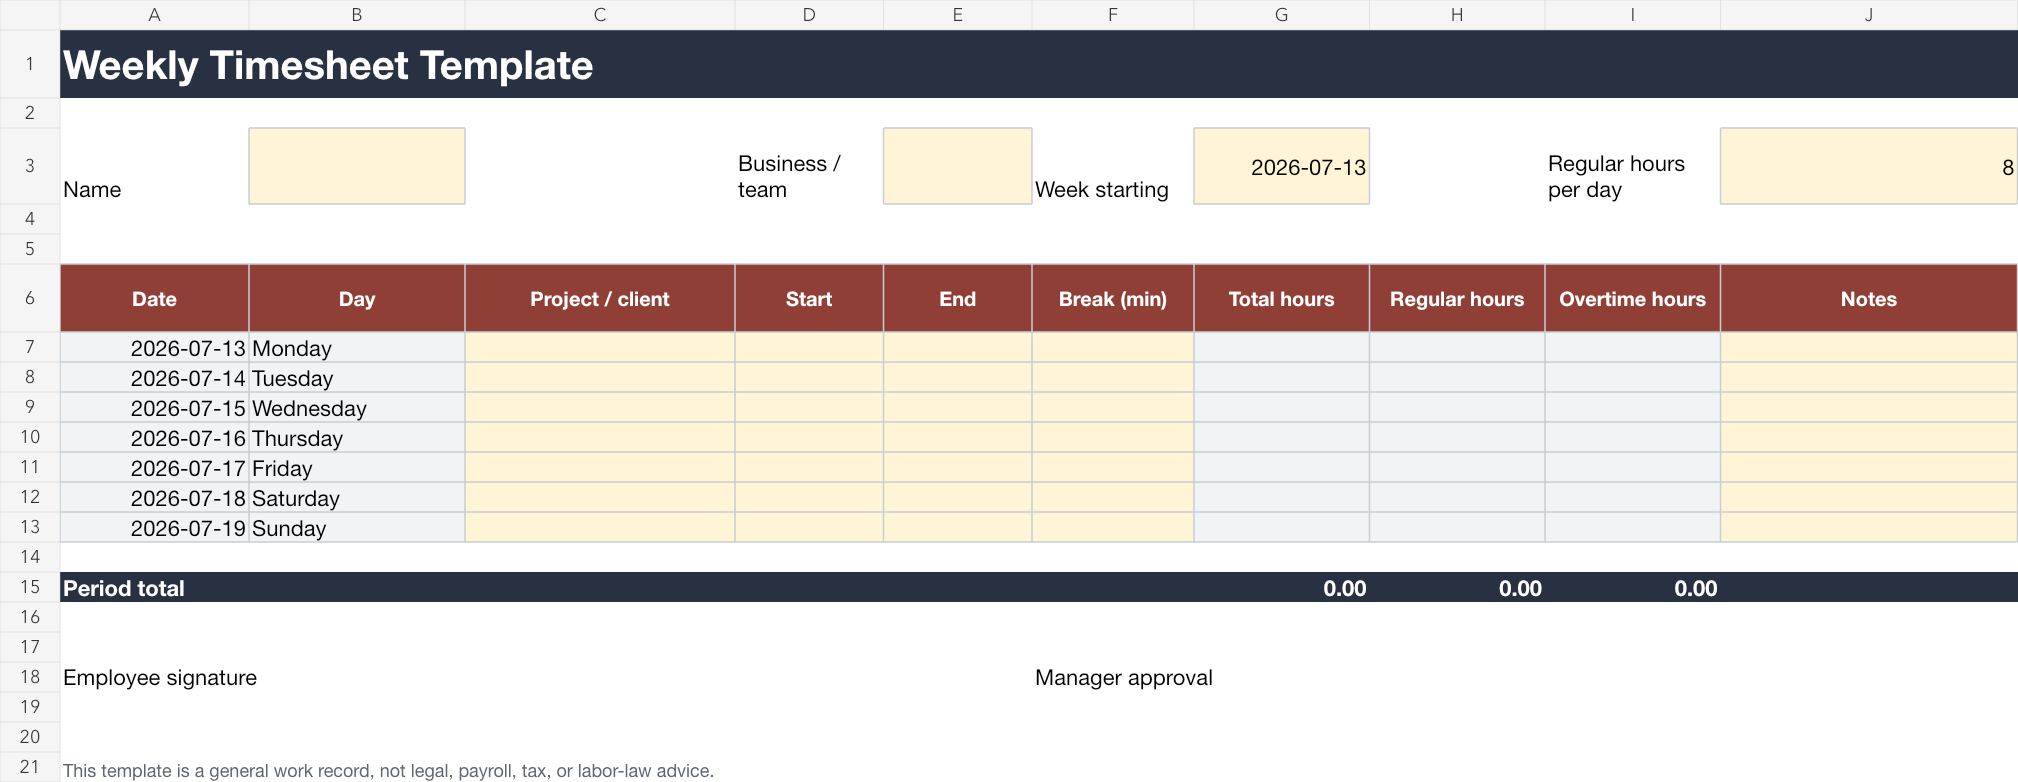Select date cell 2026-07-19
2018x782 pixels.
[x=154, y=528]
